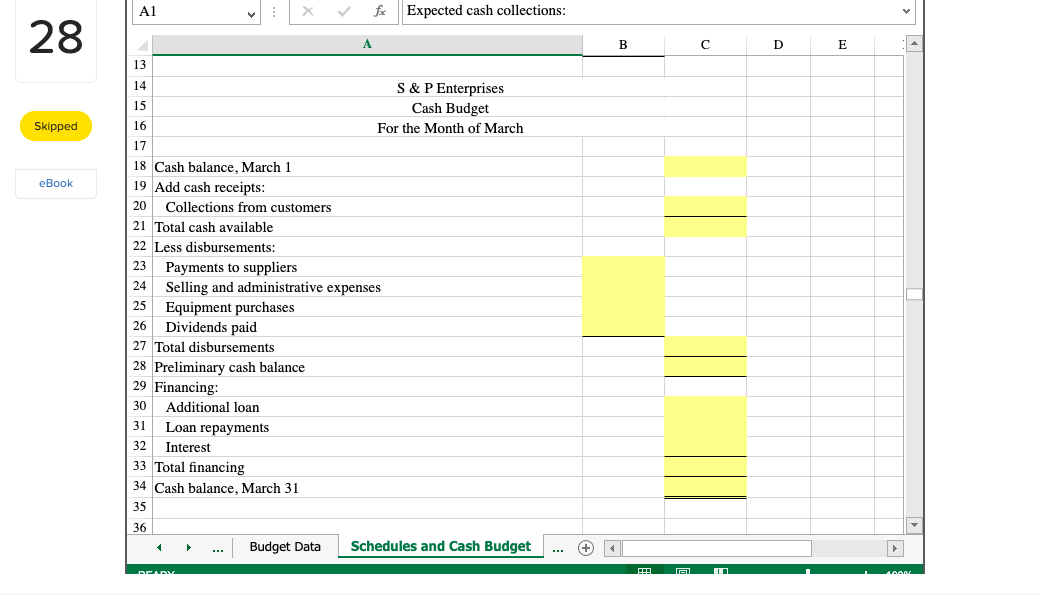Activate Page Break Preview from the status bar
This screenshot has width=1040, height=600.
point(719,570)
